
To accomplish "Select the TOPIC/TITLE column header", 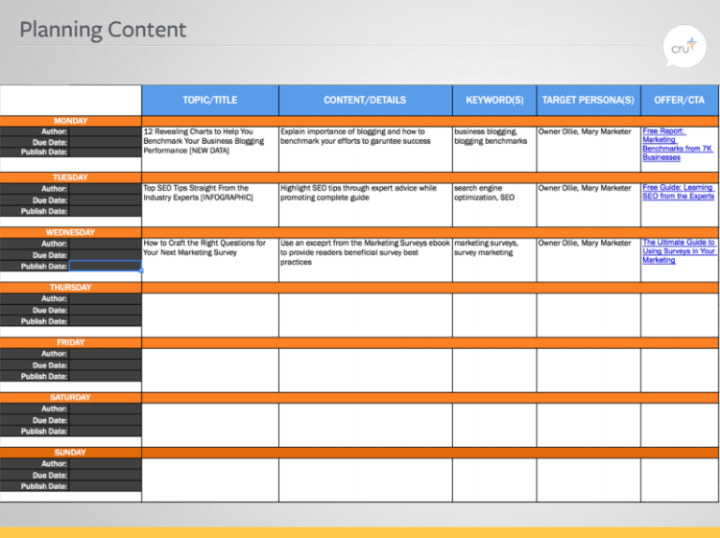I will (x=210, y=100).
